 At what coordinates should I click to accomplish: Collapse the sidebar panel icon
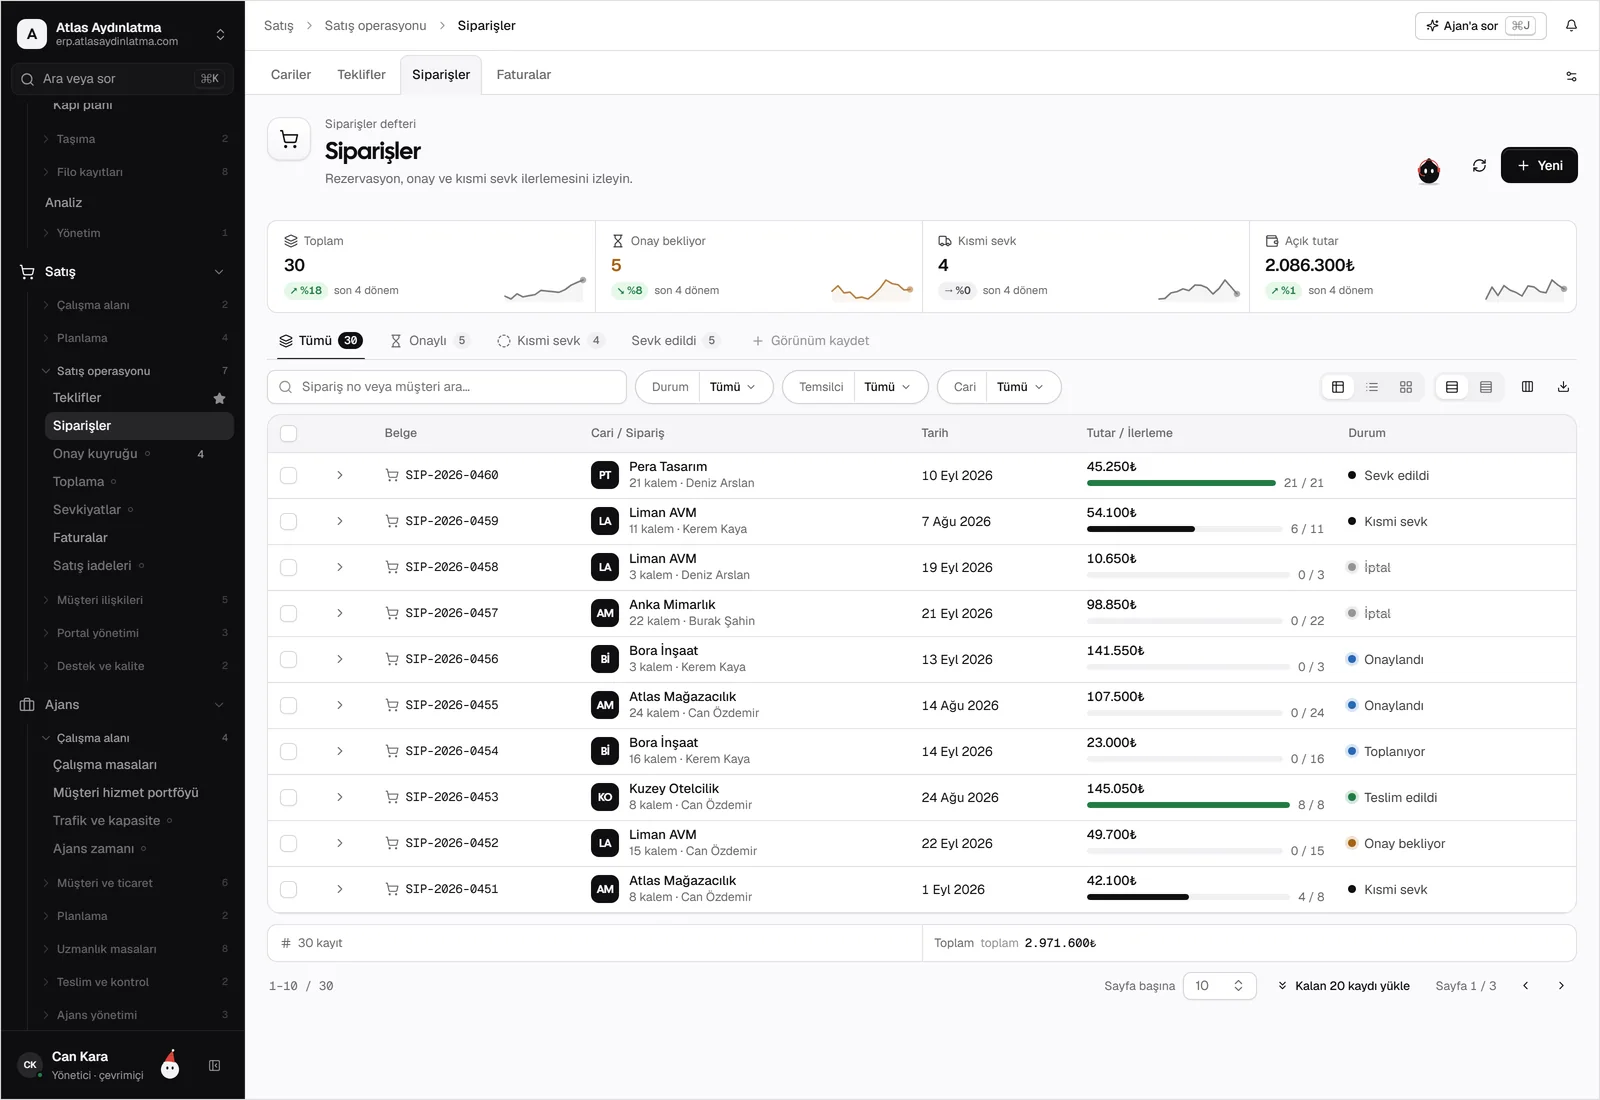coord(214,1066)
